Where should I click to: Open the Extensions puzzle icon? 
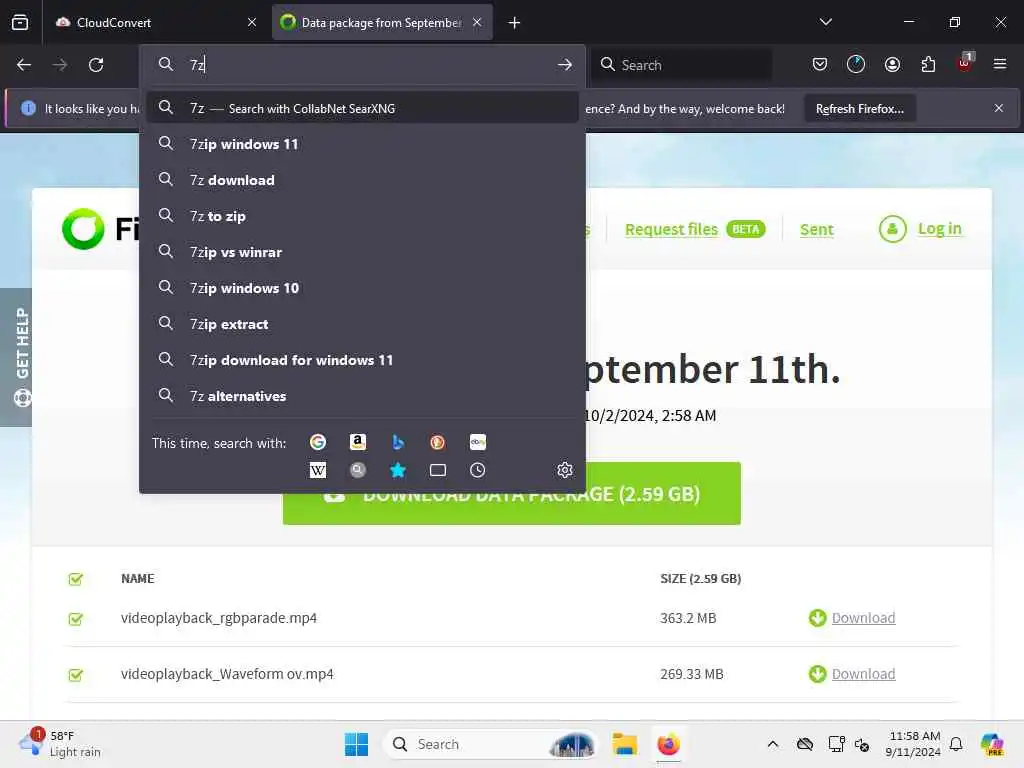(928, 64)
